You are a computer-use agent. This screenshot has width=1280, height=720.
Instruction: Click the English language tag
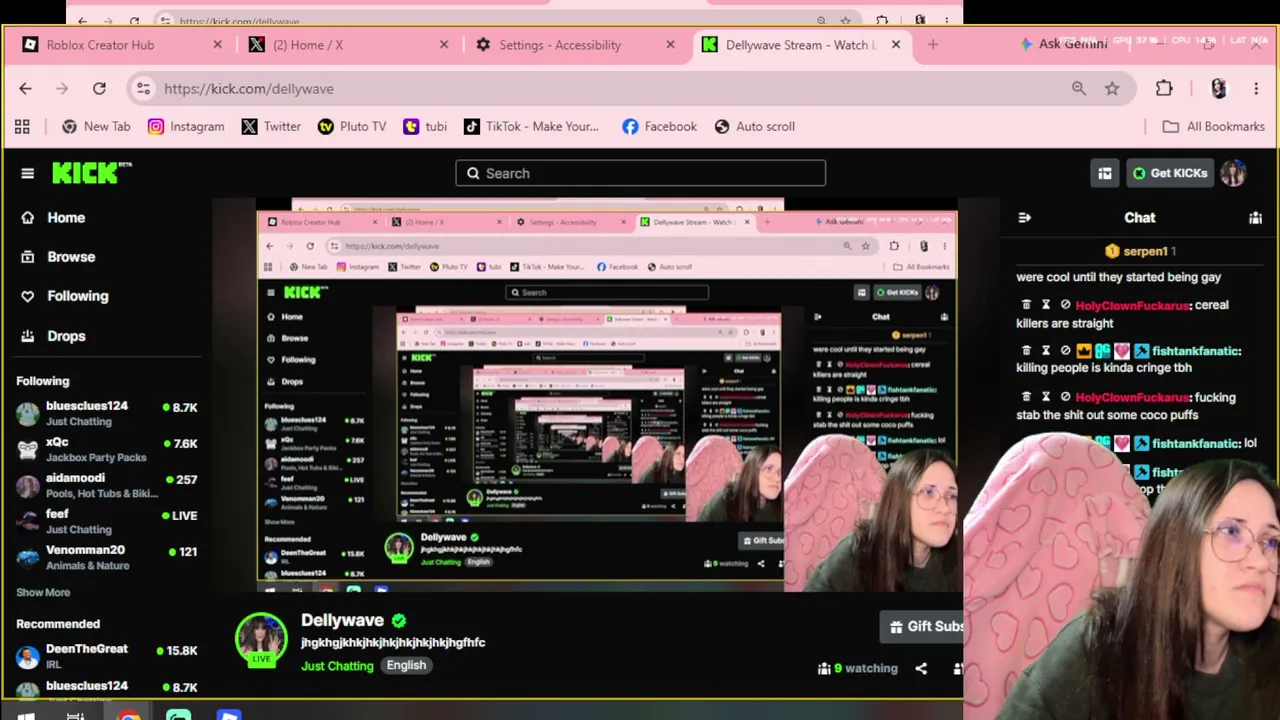(x=406, y=666)
